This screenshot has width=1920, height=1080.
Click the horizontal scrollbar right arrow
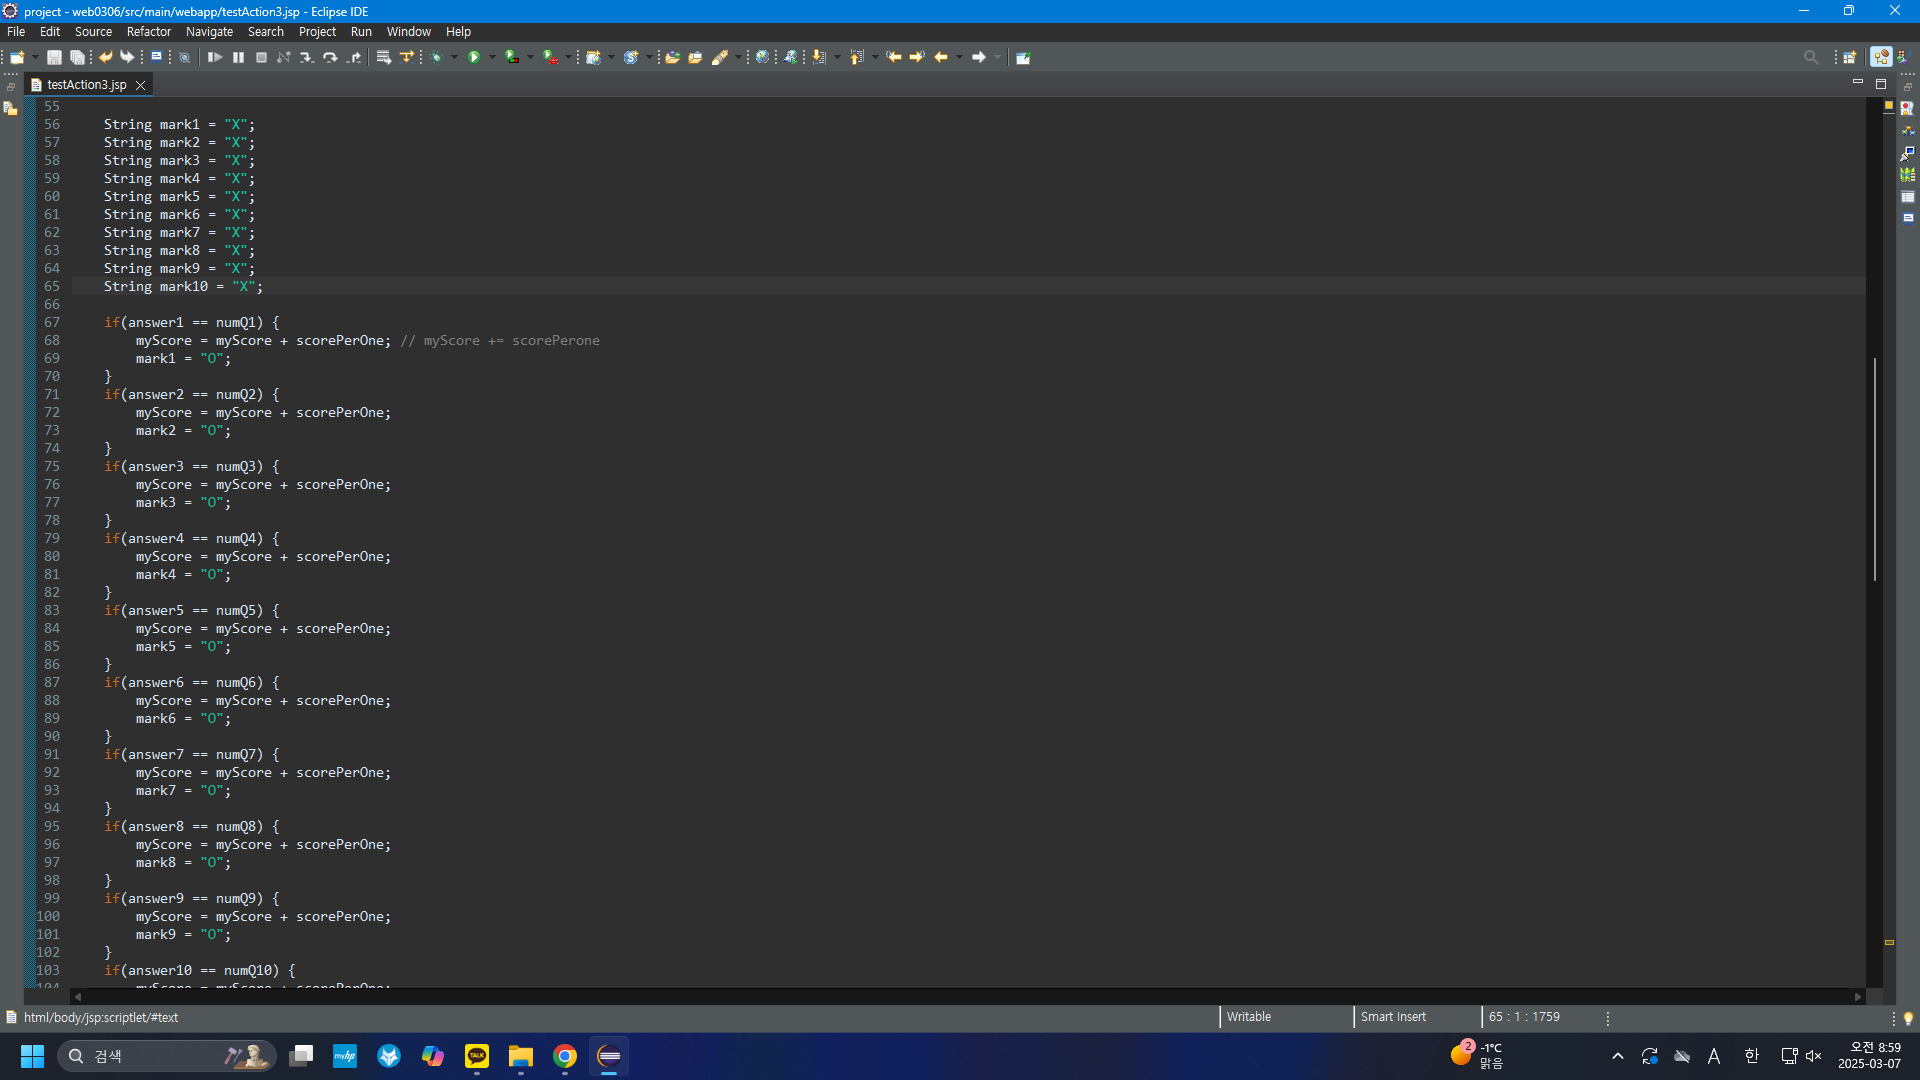click(1858, 997)
